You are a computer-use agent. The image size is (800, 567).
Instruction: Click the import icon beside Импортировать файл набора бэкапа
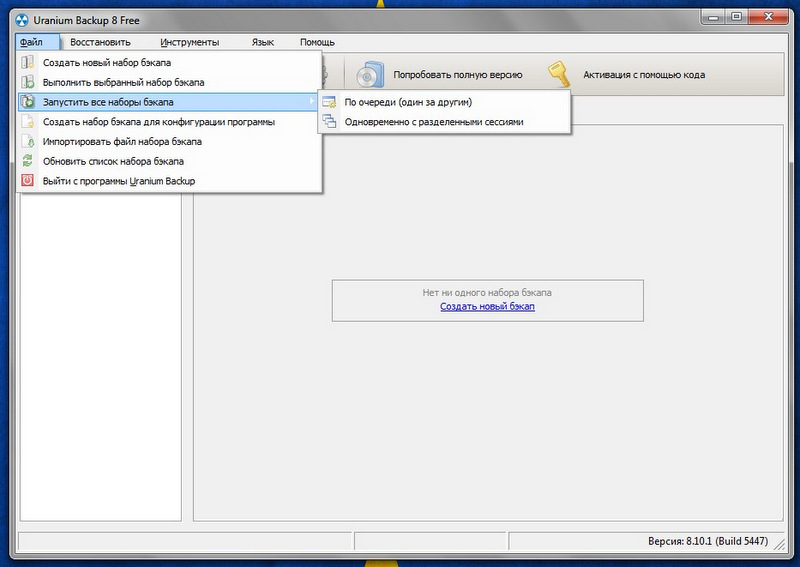point(28,141)
